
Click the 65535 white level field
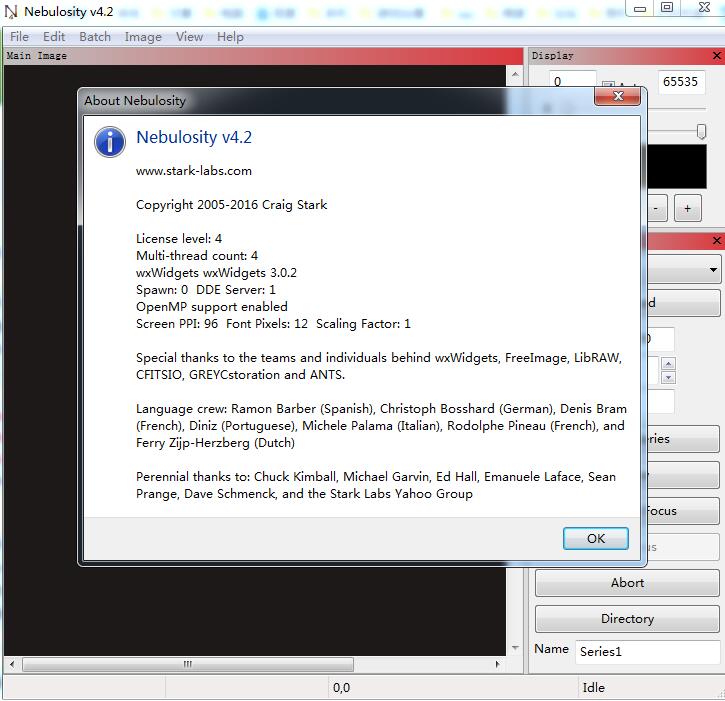coord(681,82)
